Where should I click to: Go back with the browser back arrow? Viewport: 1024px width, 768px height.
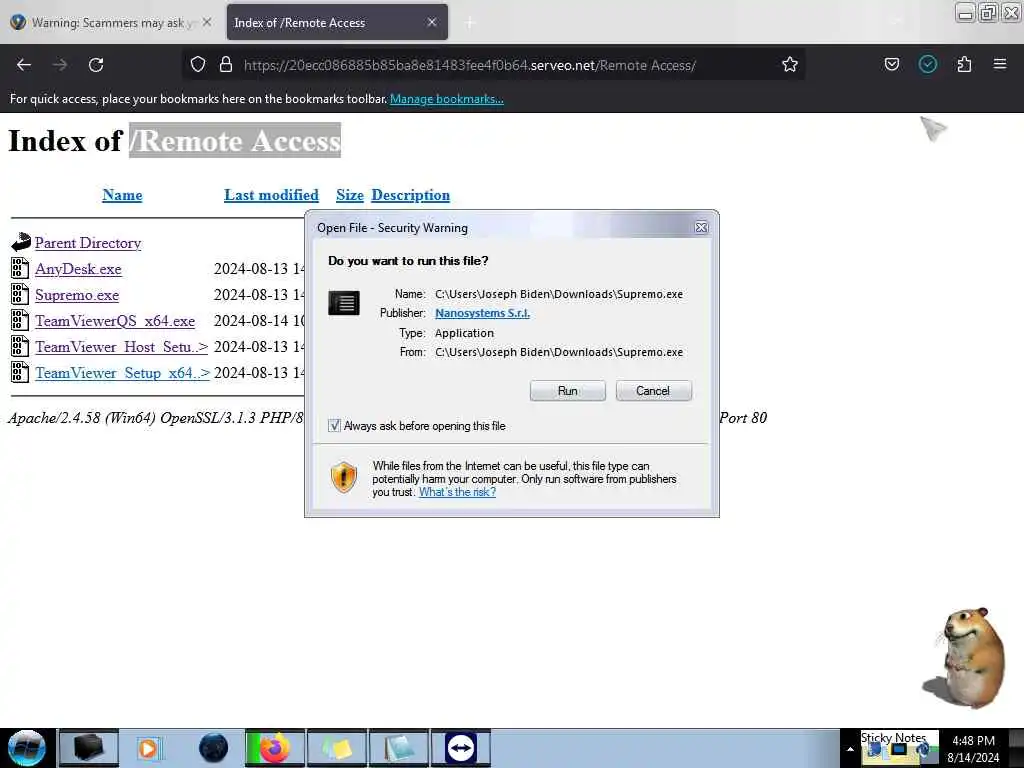24,65
